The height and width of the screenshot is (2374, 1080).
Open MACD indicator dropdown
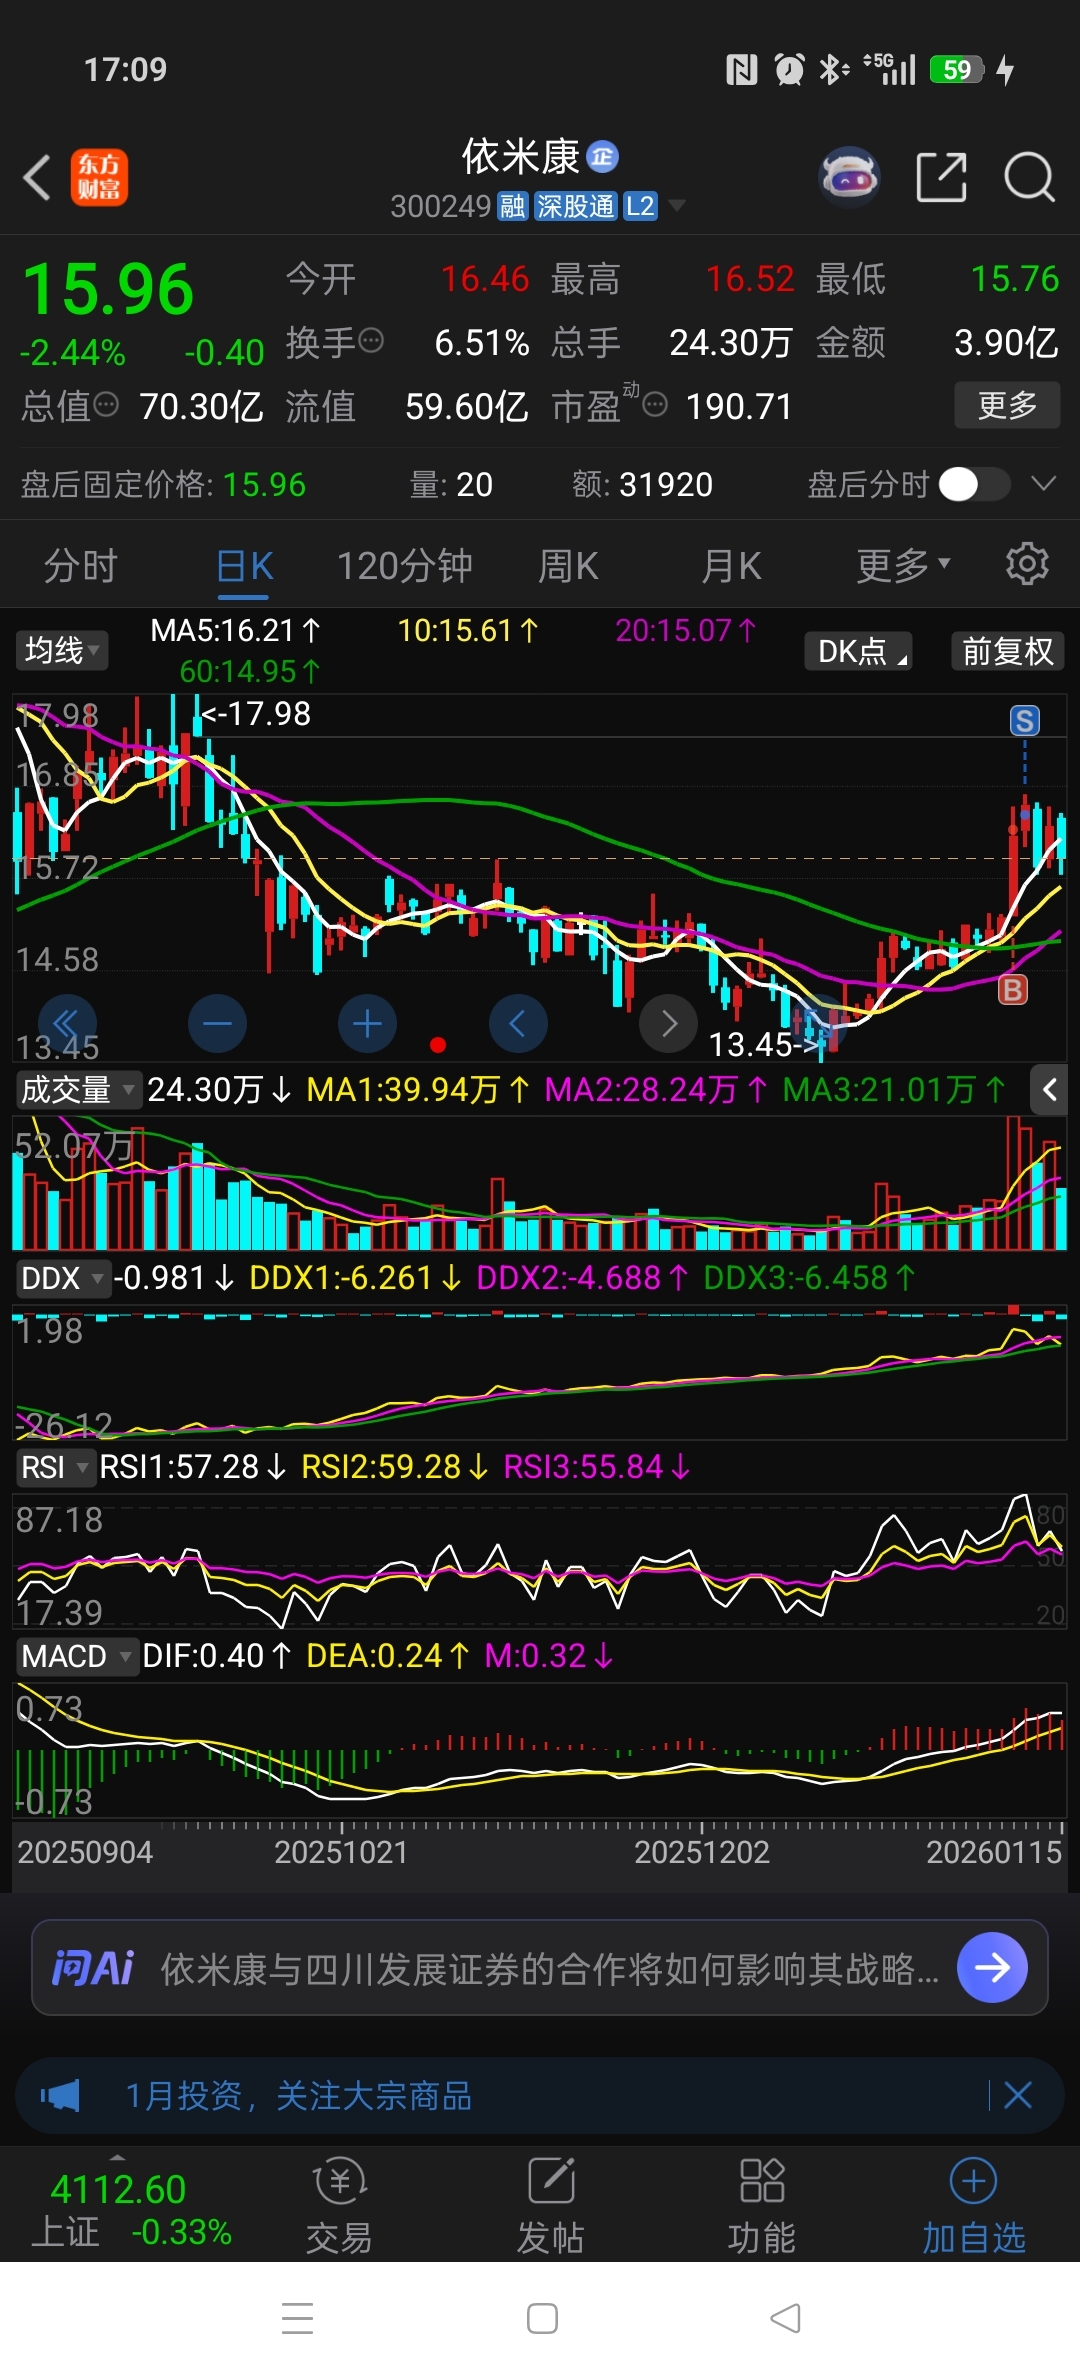(76, 1656)
